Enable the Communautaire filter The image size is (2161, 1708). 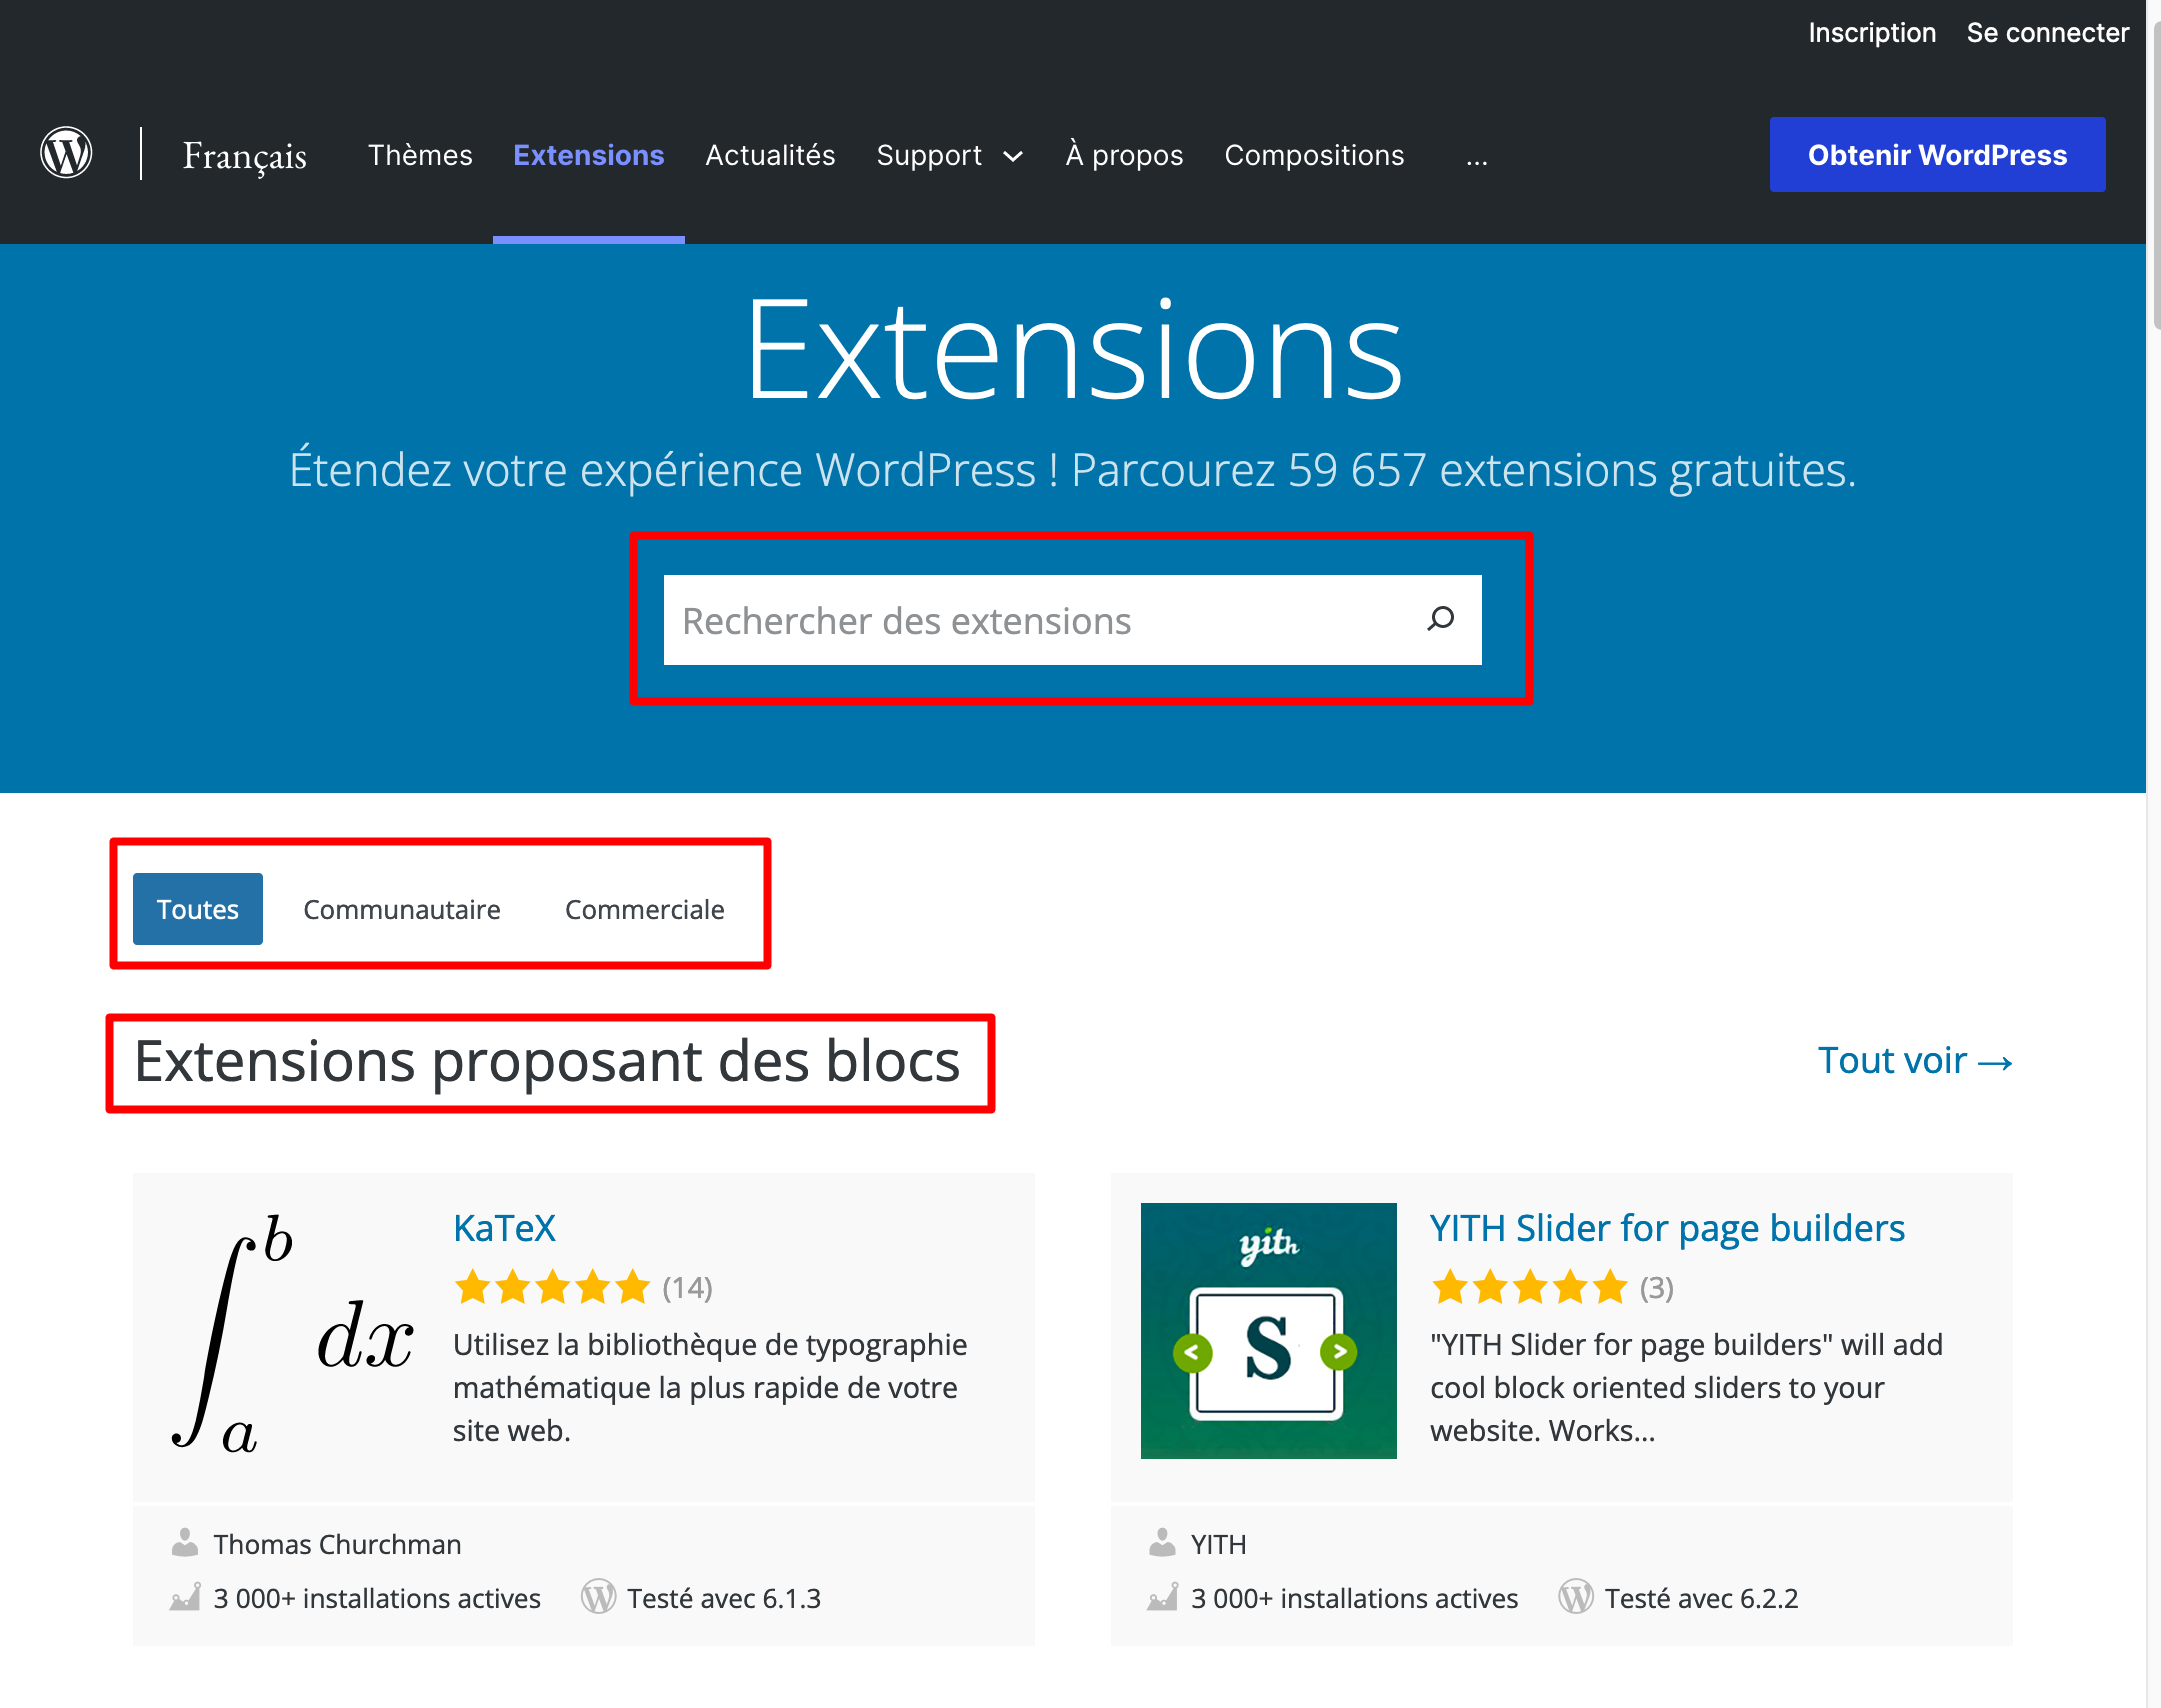click(x=402, y=909)
